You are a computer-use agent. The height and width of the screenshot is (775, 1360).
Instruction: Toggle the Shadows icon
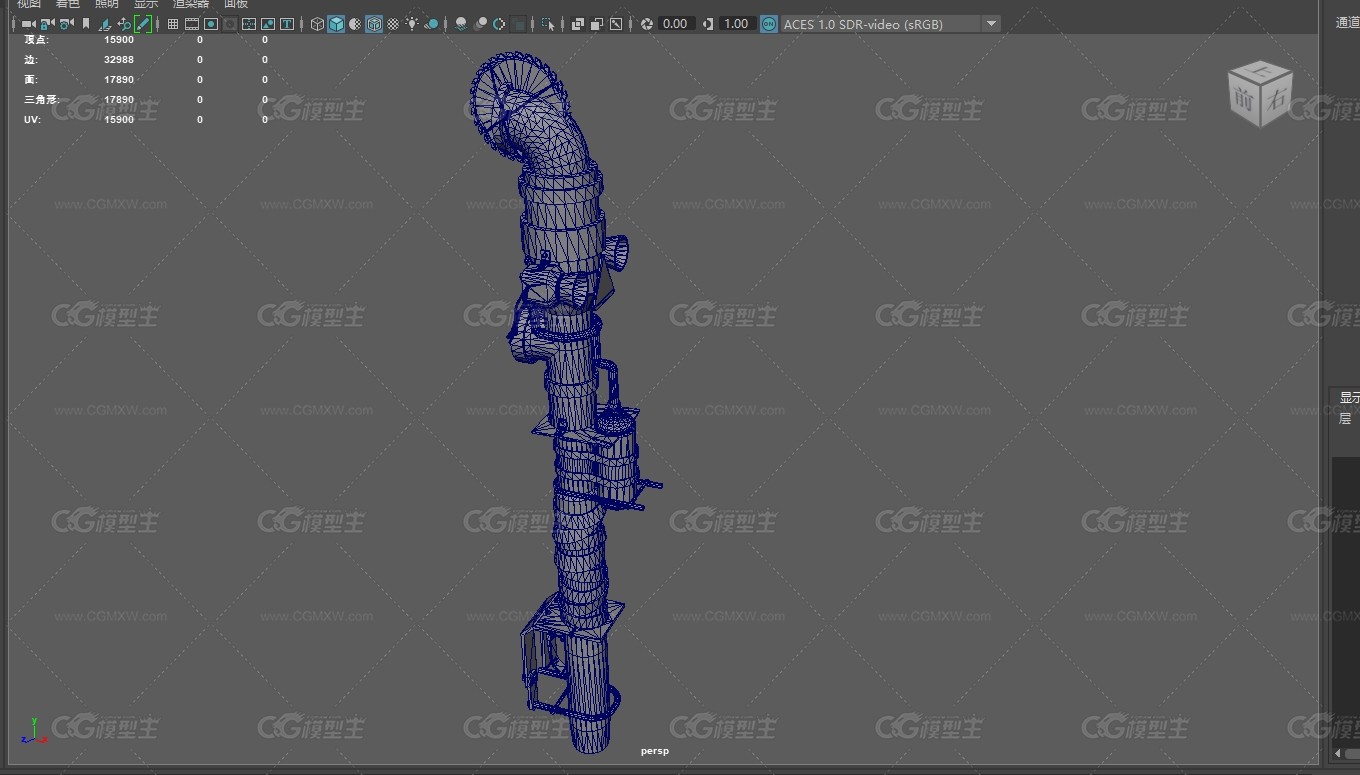coord(431,23)
